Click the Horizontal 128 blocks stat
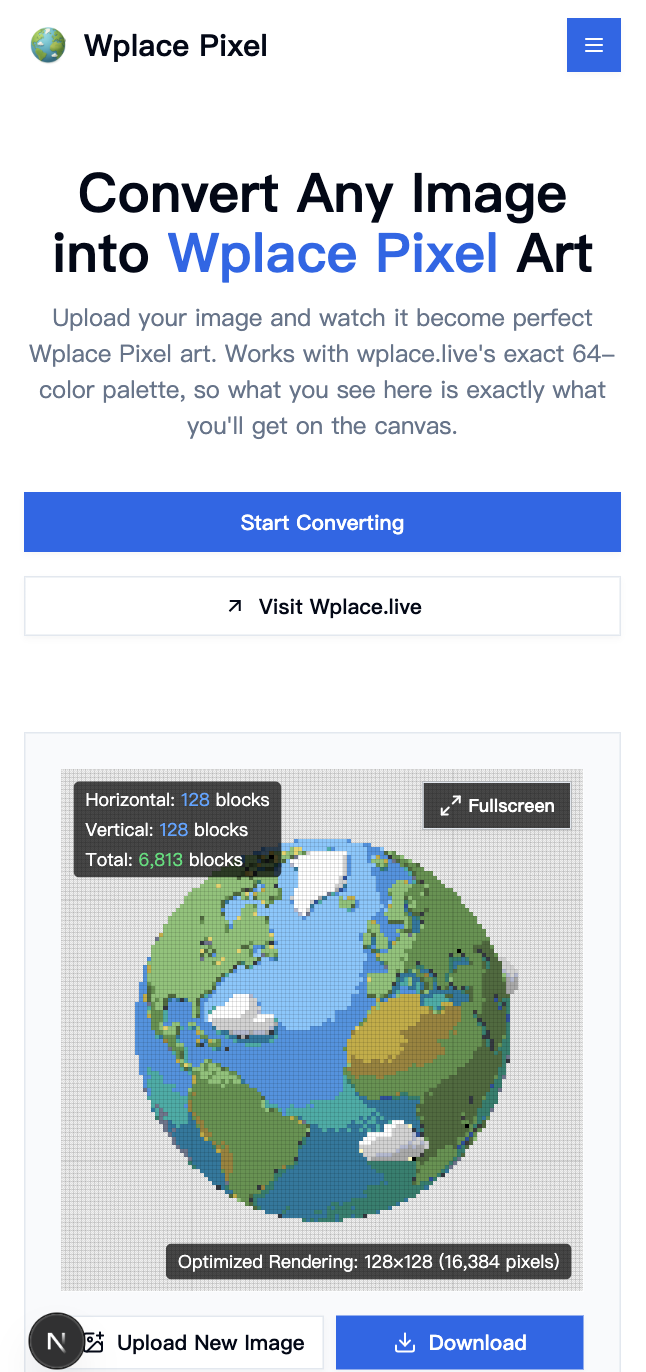 (x=177, y=800)
